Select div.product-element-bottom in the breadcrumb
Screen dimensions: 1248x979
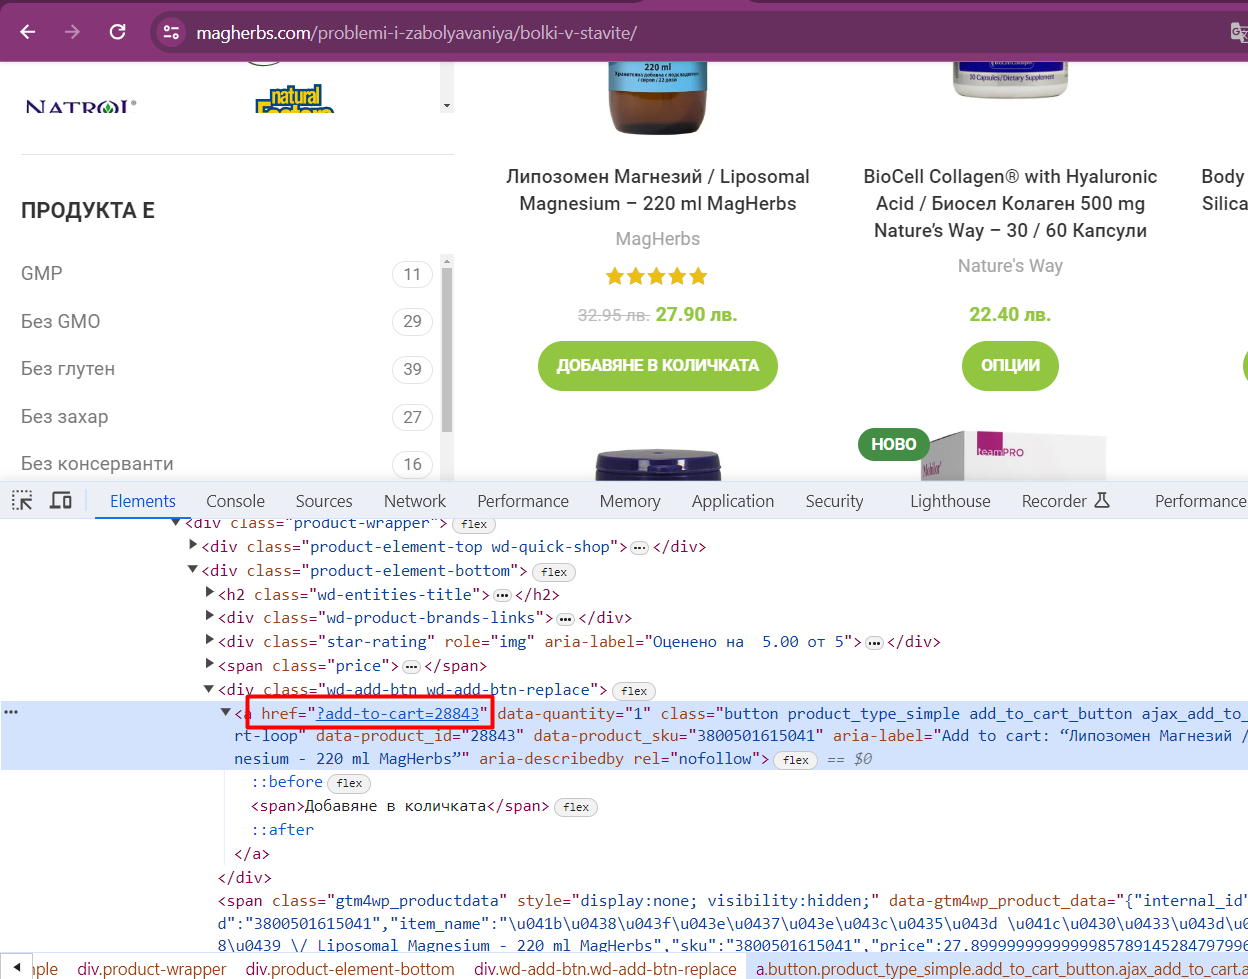[351, 968]
